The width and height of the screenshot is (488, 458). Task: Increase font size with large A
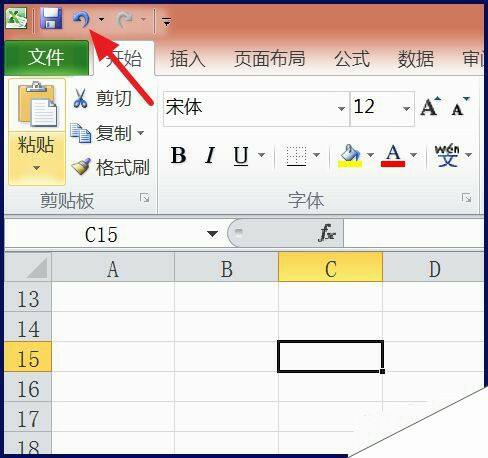tap(431, 107)
